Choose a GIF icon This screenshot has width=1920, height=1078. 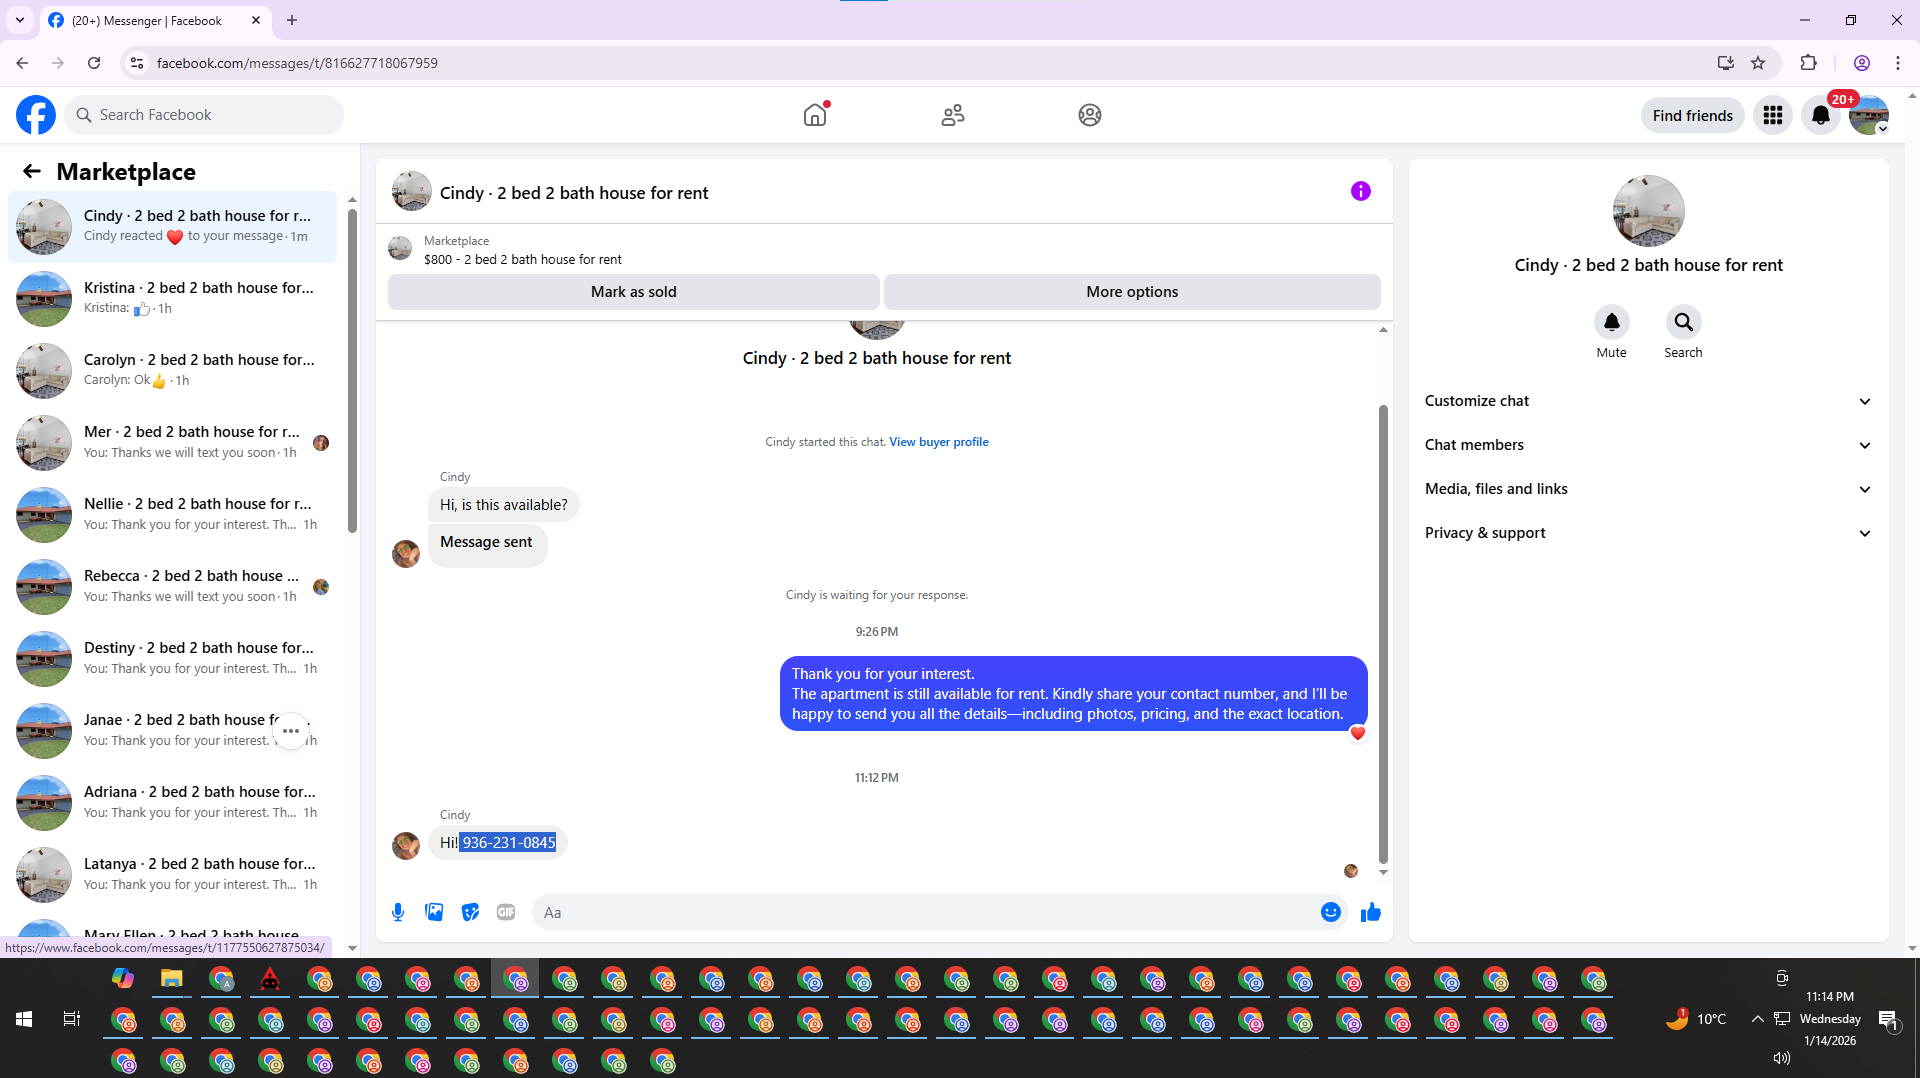pyautogui.click(x=506, y=912)
